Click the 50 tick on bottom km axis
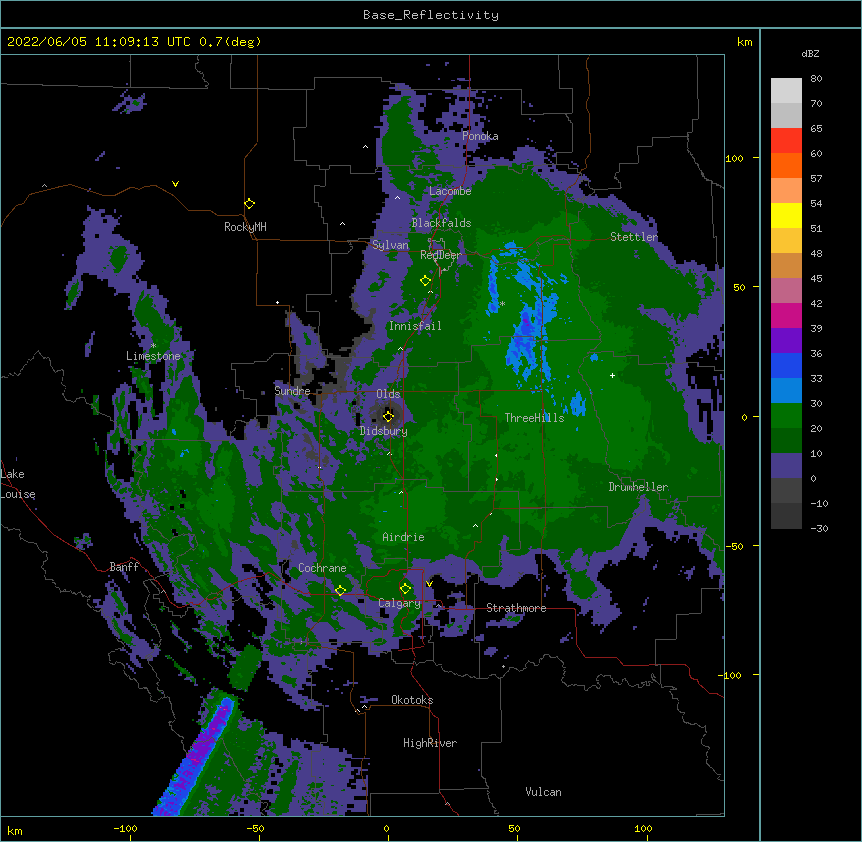The height and width of the screenshot is (842, 862). coord(514,829)
